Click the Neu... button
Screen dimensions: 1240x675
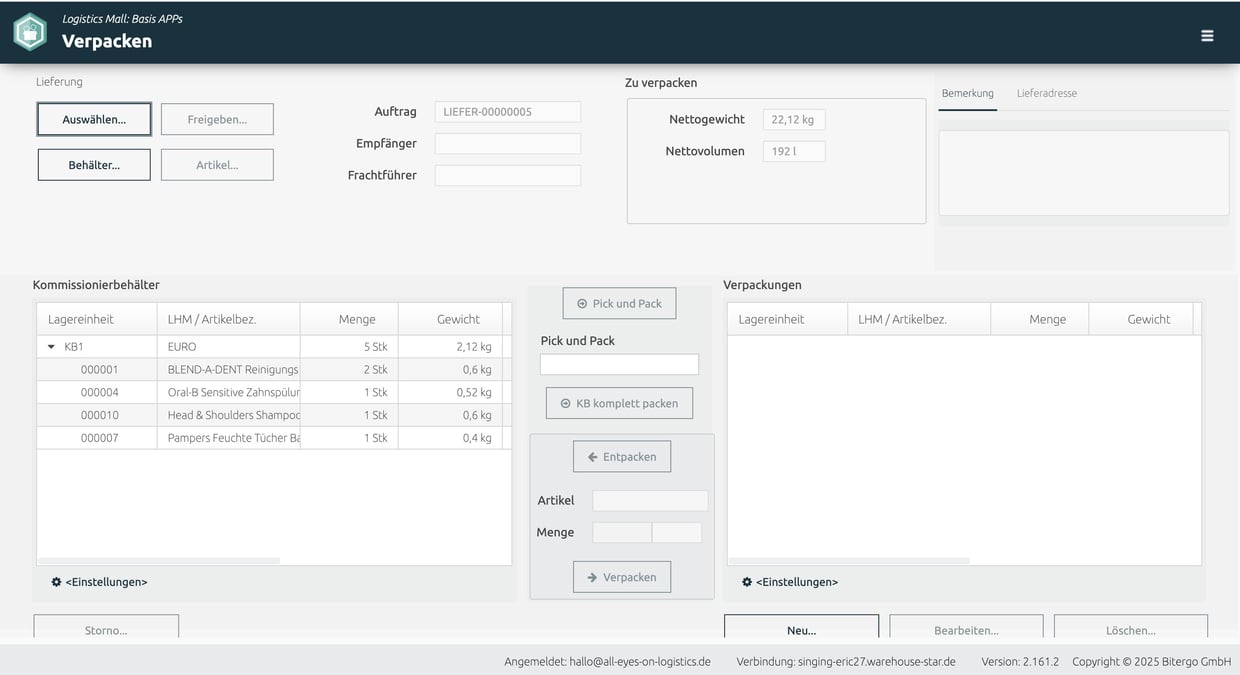pyautogui.click(x=802, y=627)
